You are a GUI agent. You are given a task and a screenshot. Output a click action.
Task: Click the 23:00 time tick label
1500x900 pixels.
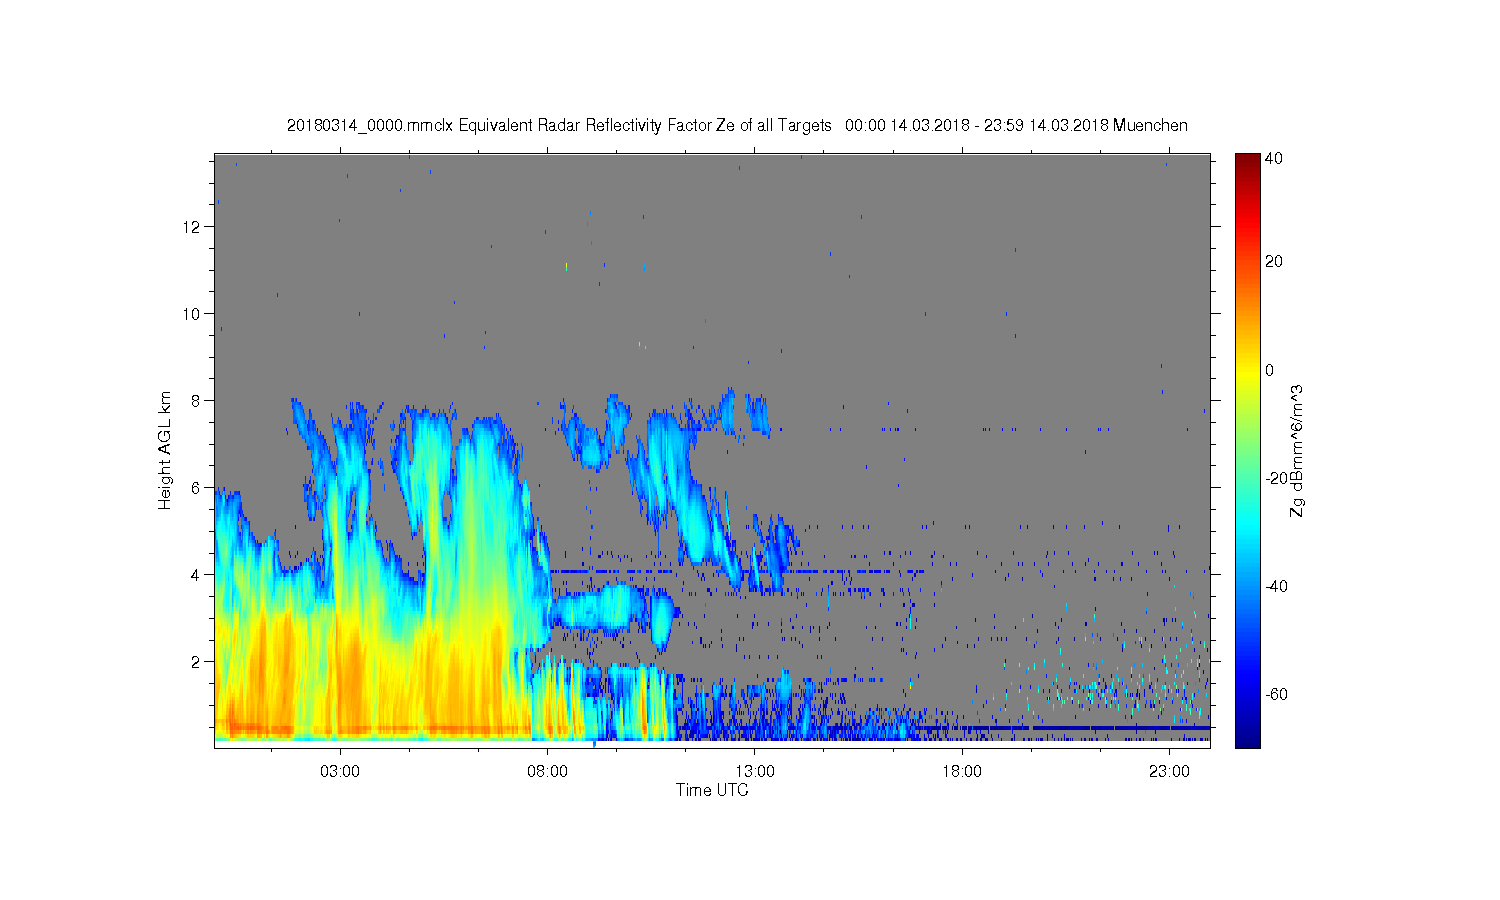pyautogui.click(x=1169, y=772)
